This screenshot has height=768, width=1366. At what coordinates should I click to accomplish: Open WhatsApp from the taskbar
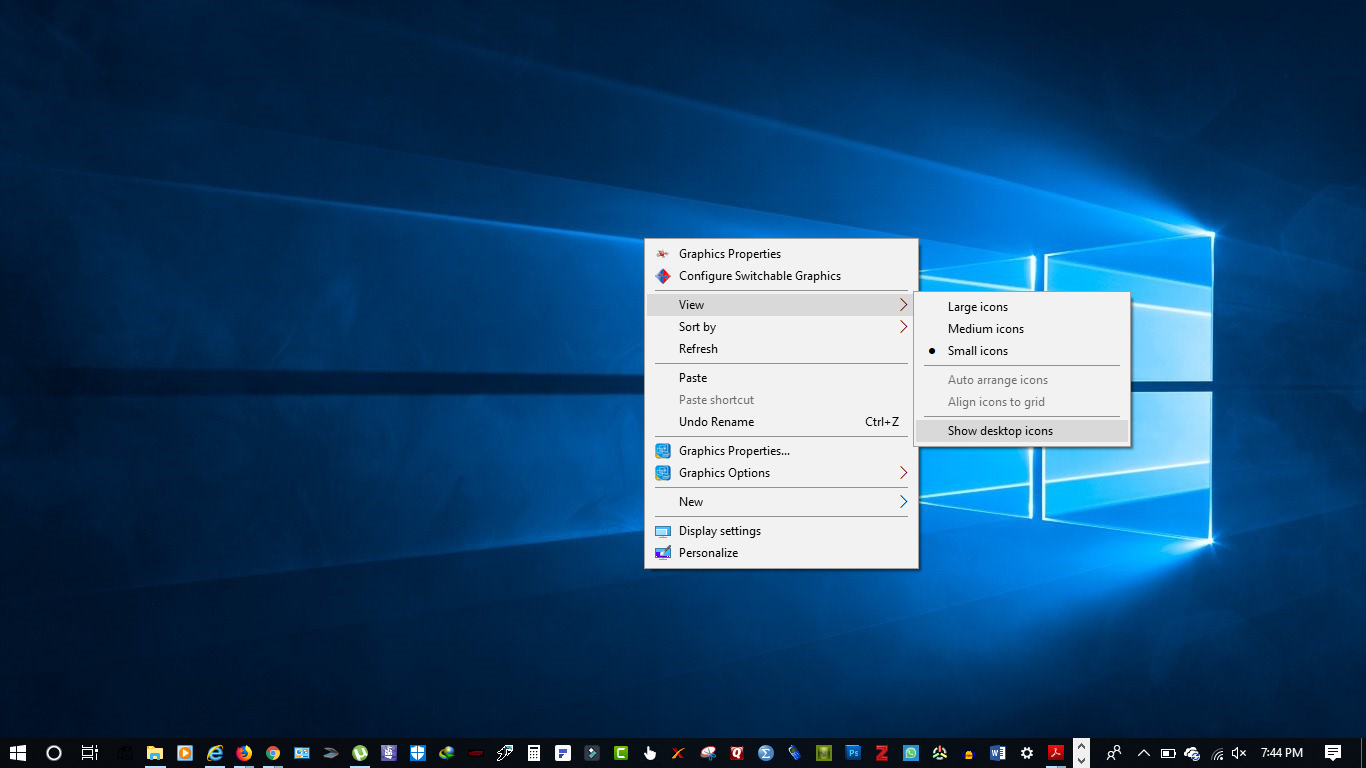(x=911, y=752)
